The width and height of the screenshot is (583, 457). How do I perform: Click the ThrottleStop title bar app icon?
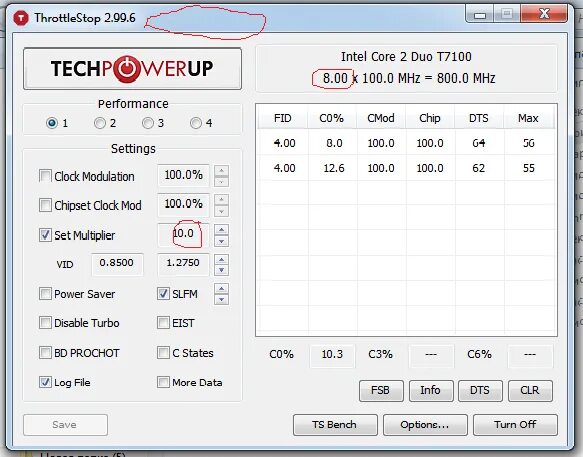coord(21,18)
